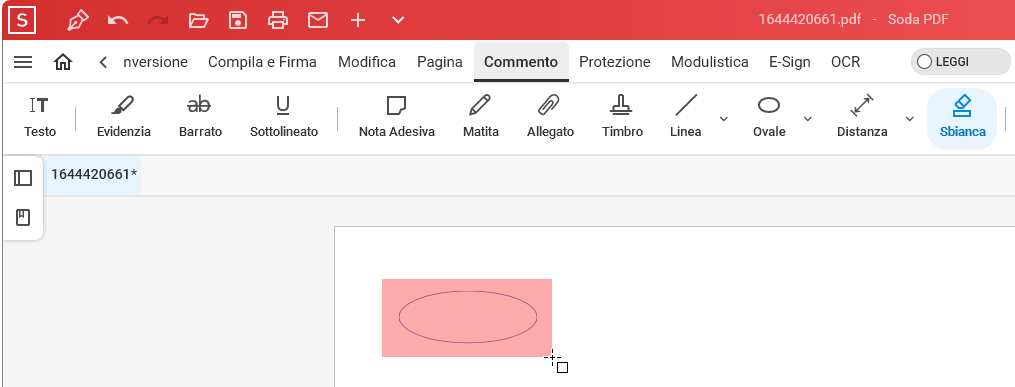Open the Conversione tab
Screen dimensions: 1015x387
coord(155,62)
